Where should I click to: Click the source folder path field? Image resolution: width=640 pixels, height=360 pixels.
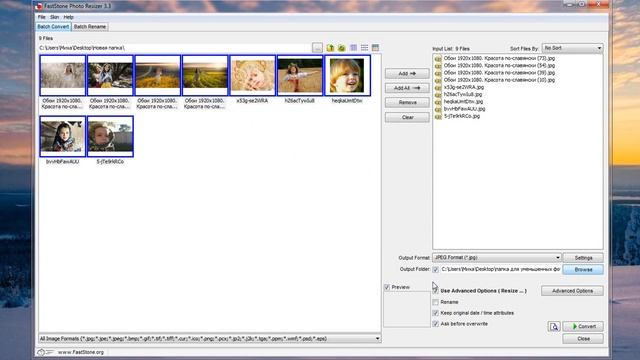(x=175, y=48)
